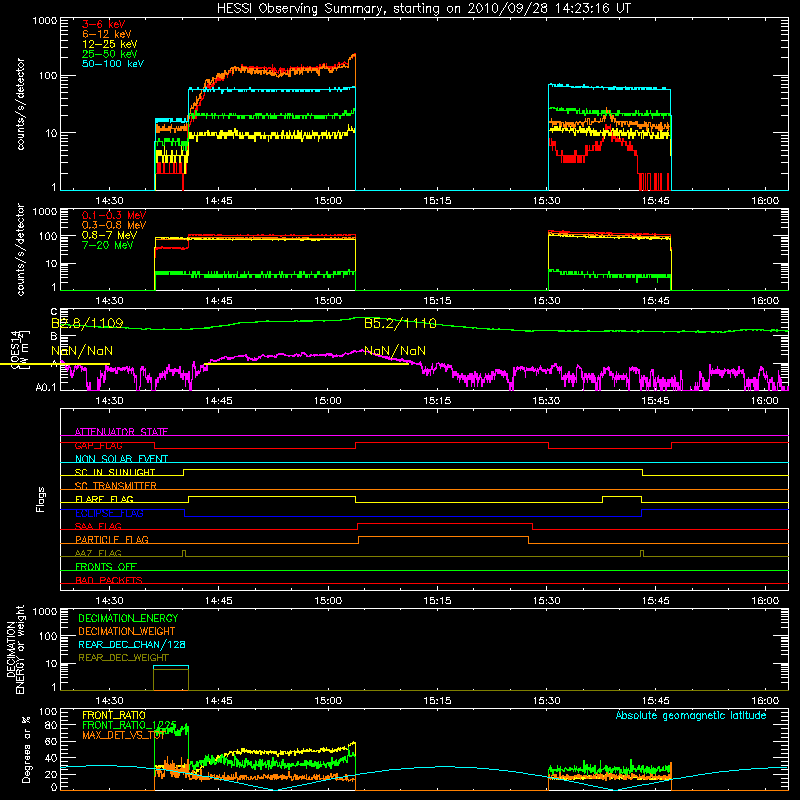Click the DECIMATION_ENERGY legend label

tap(128, 618)
